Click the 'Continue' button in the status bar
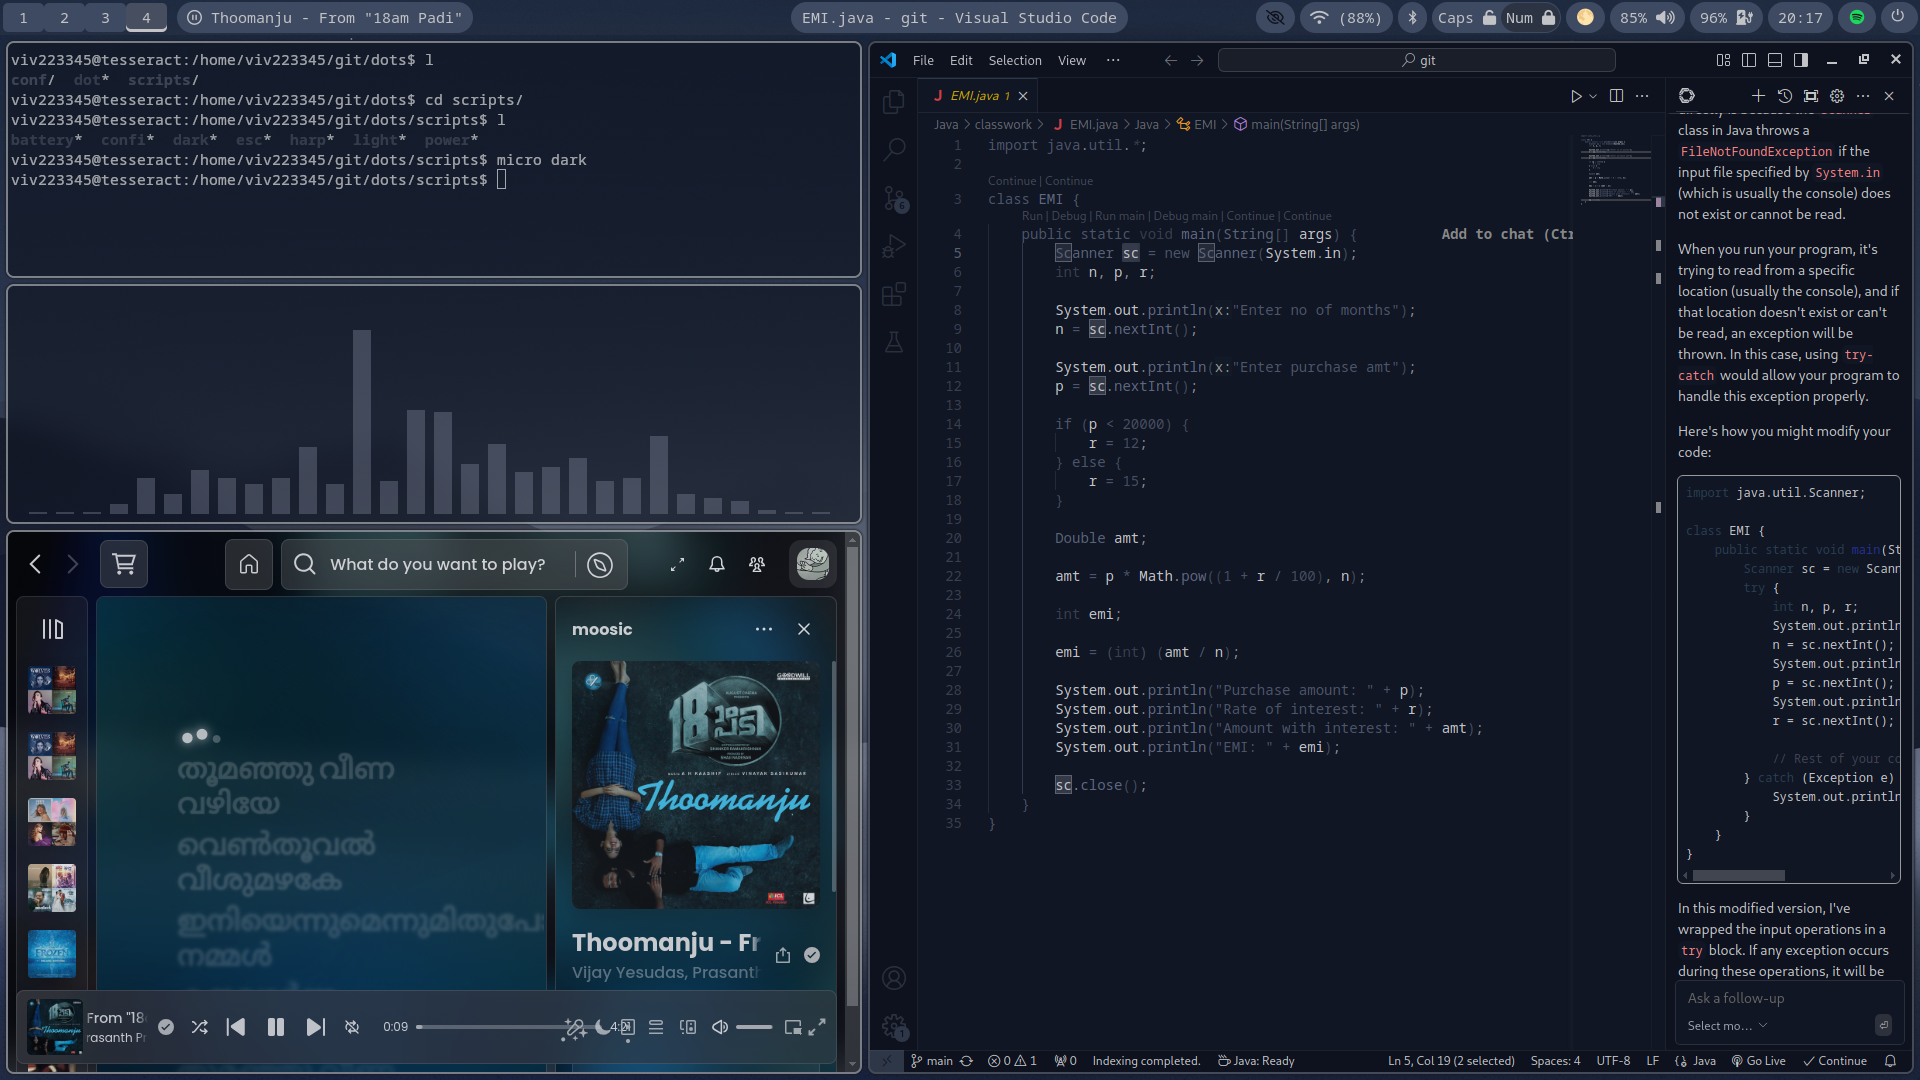Image resolution: width=1920 pixels, height=1080 pixels. 1835,1061
